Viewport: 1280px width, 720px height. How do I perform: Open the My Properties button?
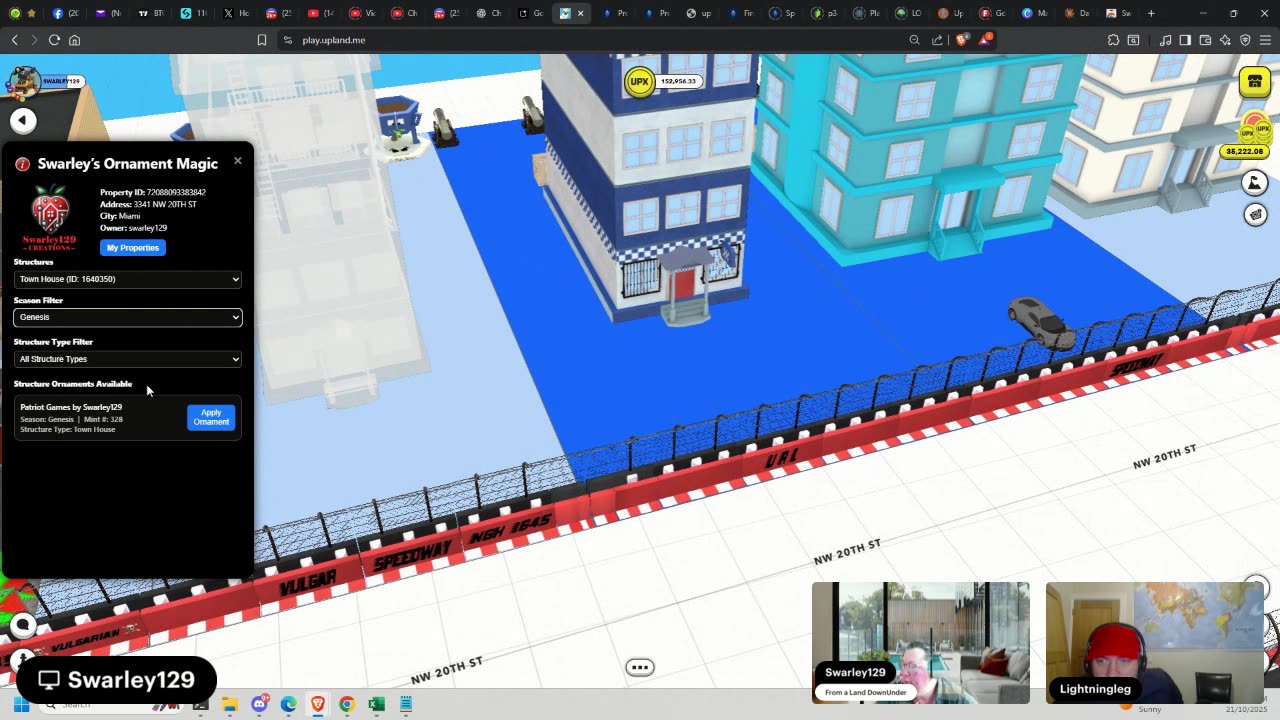click(x=133, y=247)
